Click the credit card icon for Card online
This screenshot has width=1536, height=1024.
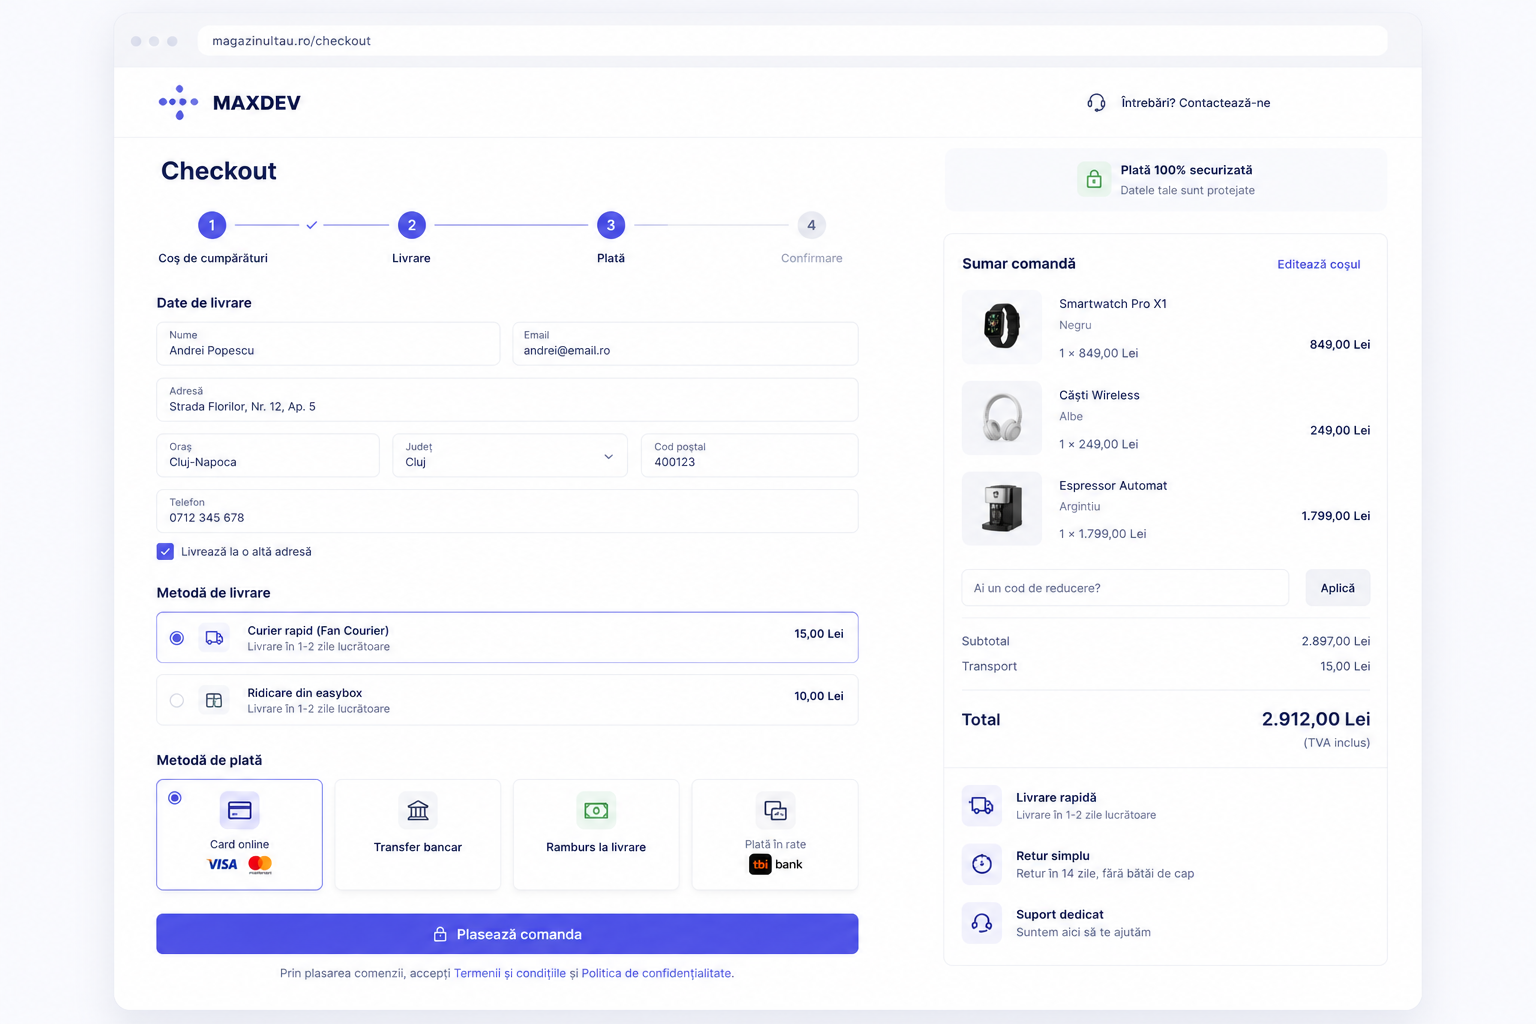(239, 810)
